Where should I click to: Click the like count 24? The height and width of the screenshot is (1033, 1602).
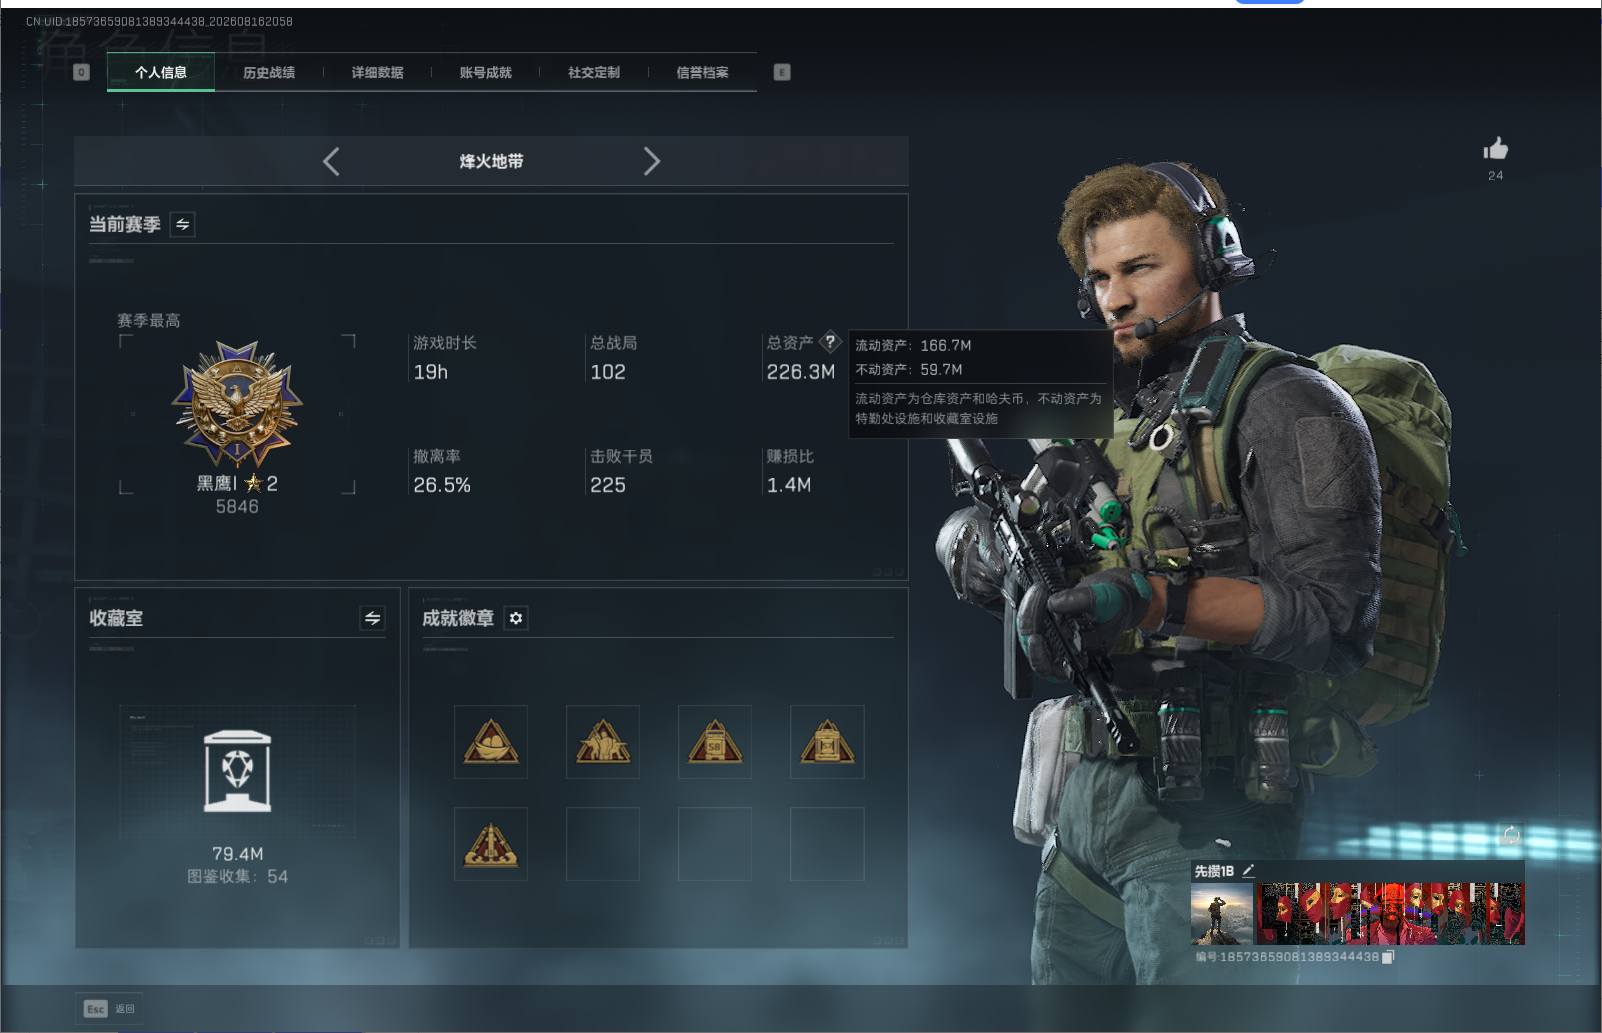[1495, 175]
